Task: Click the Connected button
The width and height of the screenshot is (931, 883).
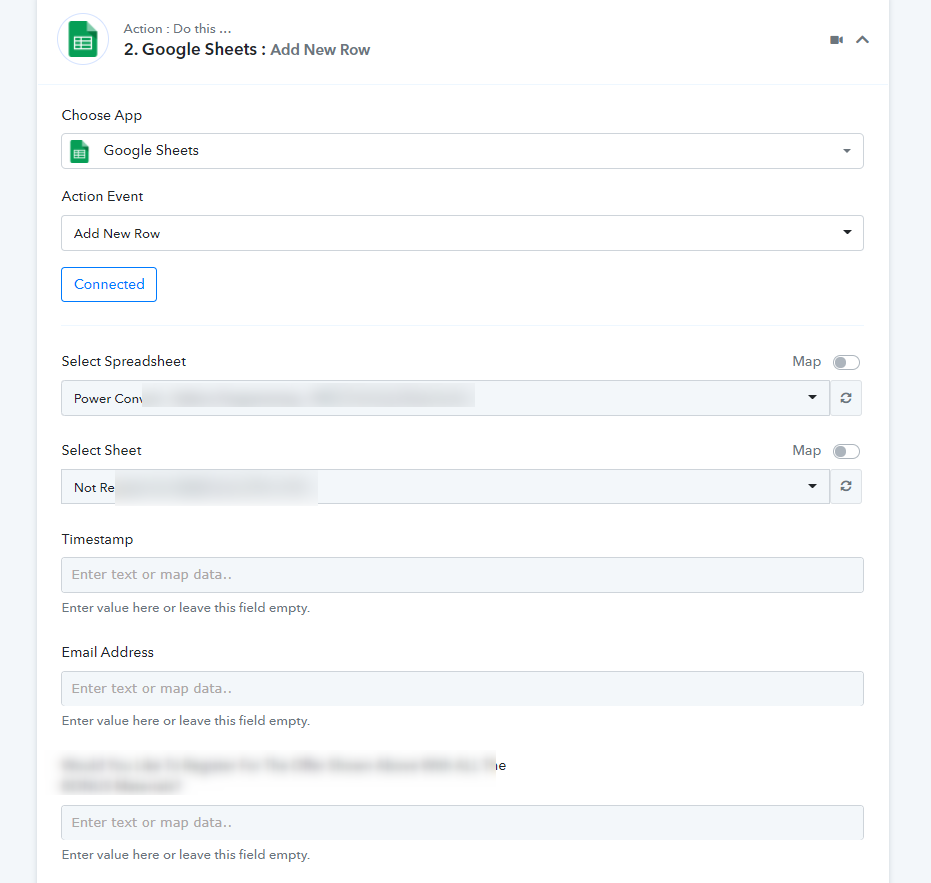Action: point(109,284)
